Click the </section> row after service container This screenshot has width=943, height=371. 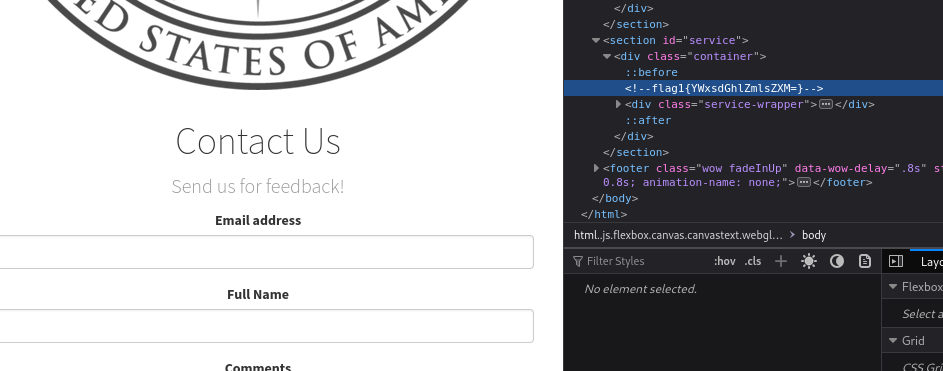click(636, 152)
